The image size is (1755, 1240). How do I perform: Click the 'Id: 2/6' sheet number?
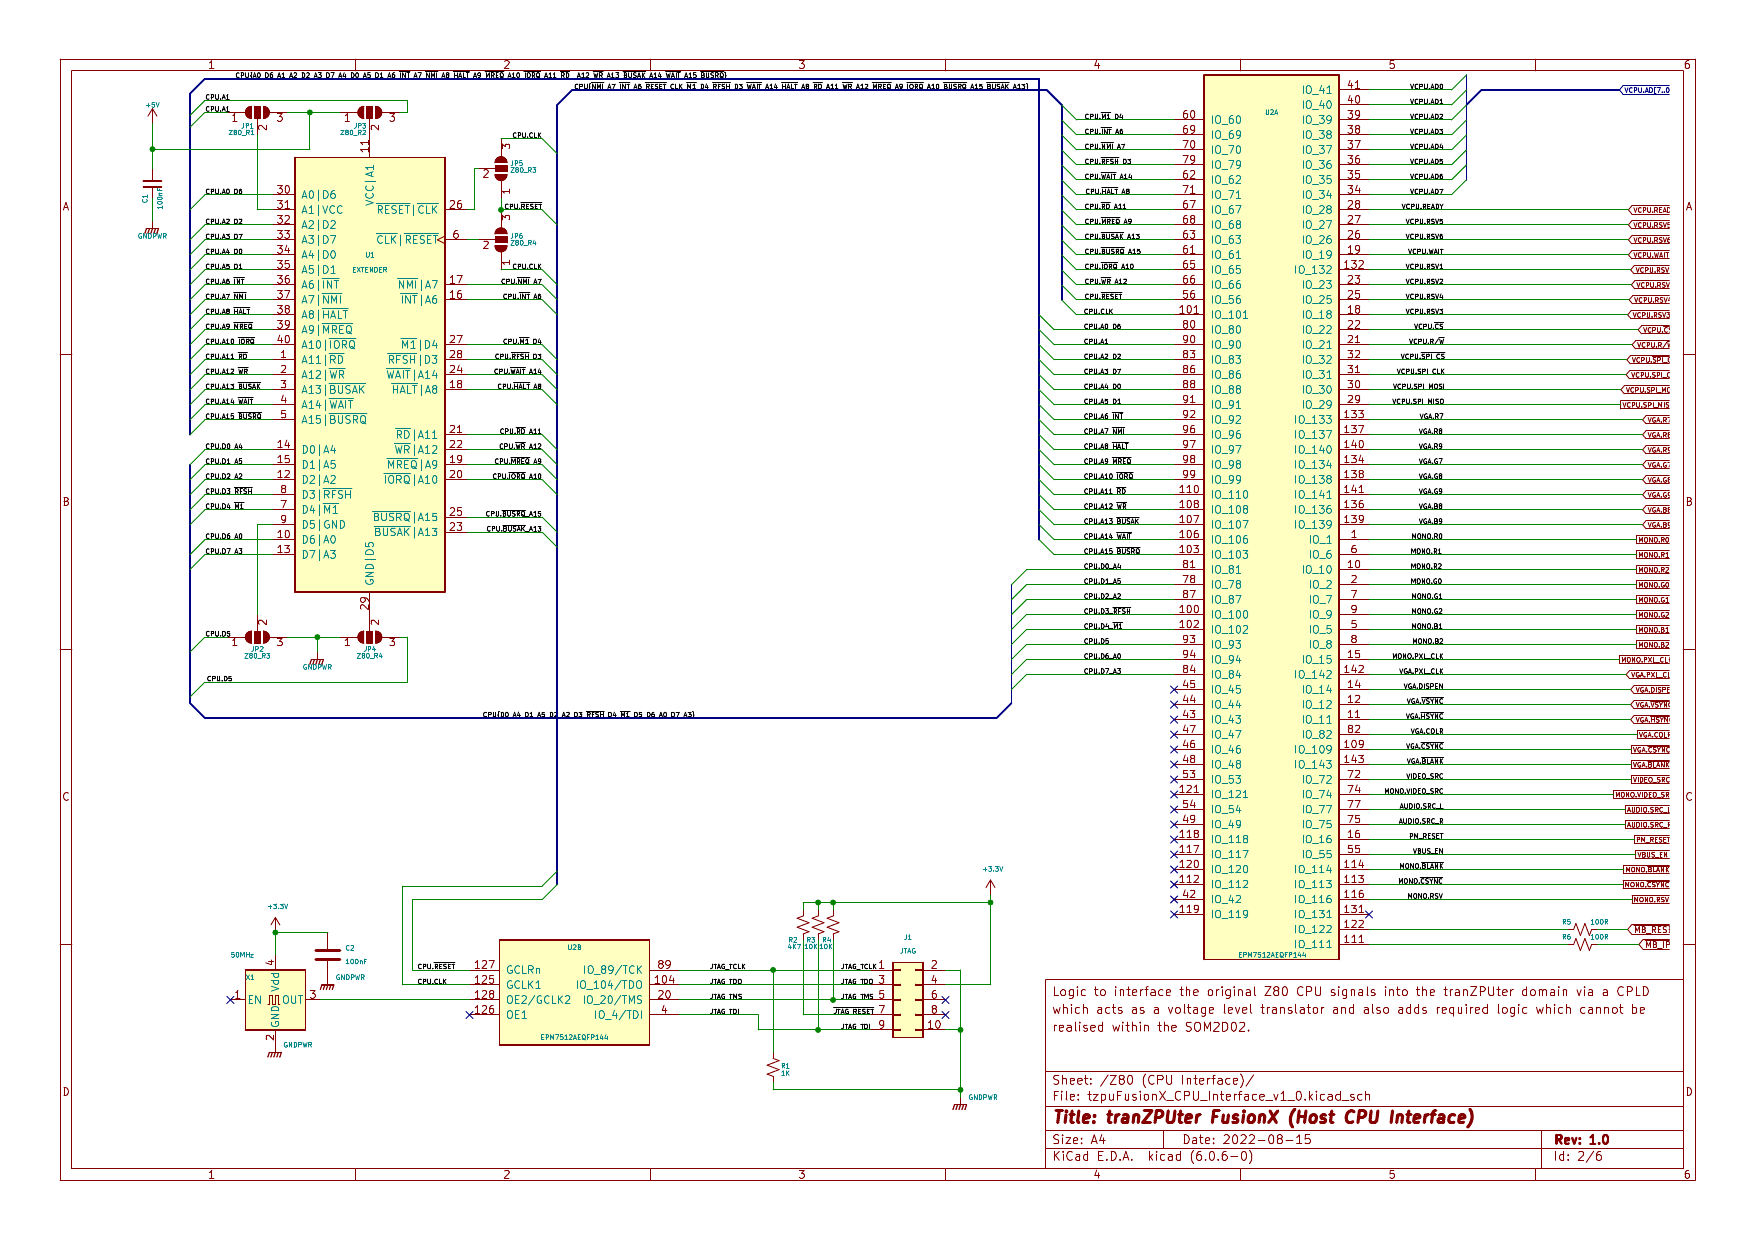pos(1578,1156)
